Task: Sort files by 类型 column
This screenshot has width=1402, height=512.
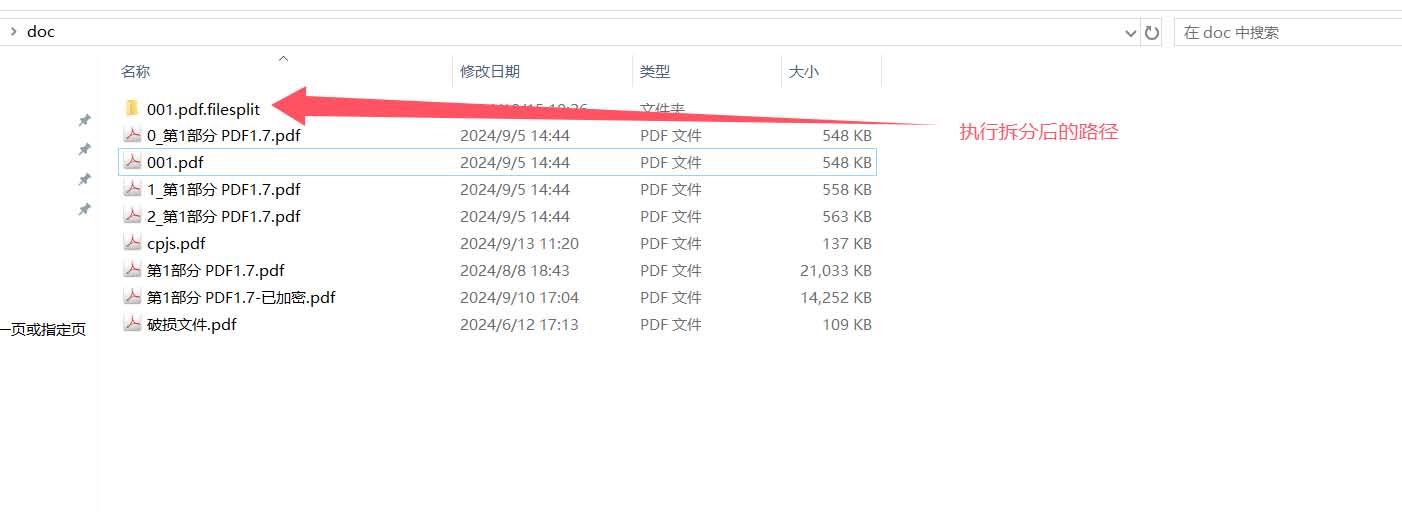Action: [655, 71]
